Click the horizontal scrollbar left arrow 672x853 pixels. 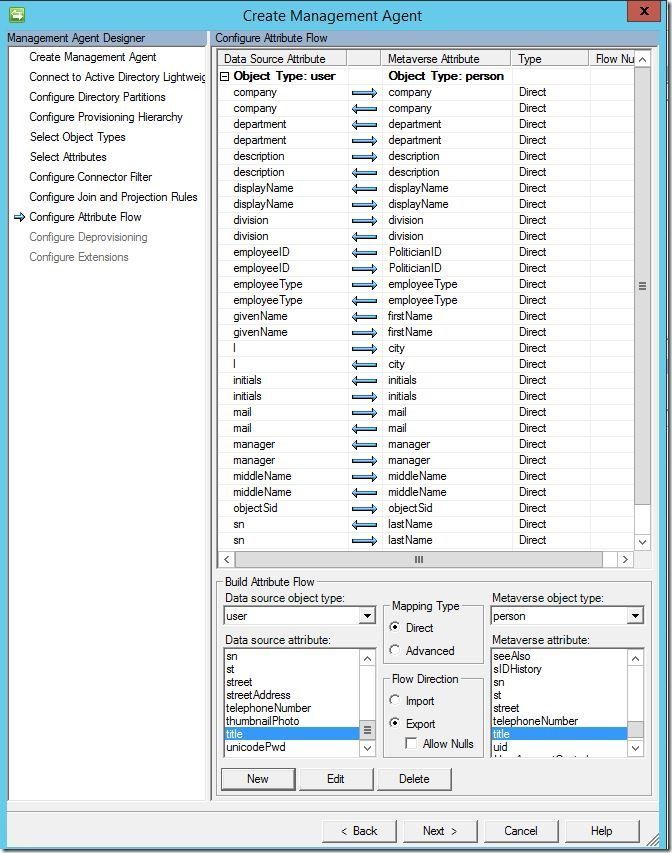226,559
